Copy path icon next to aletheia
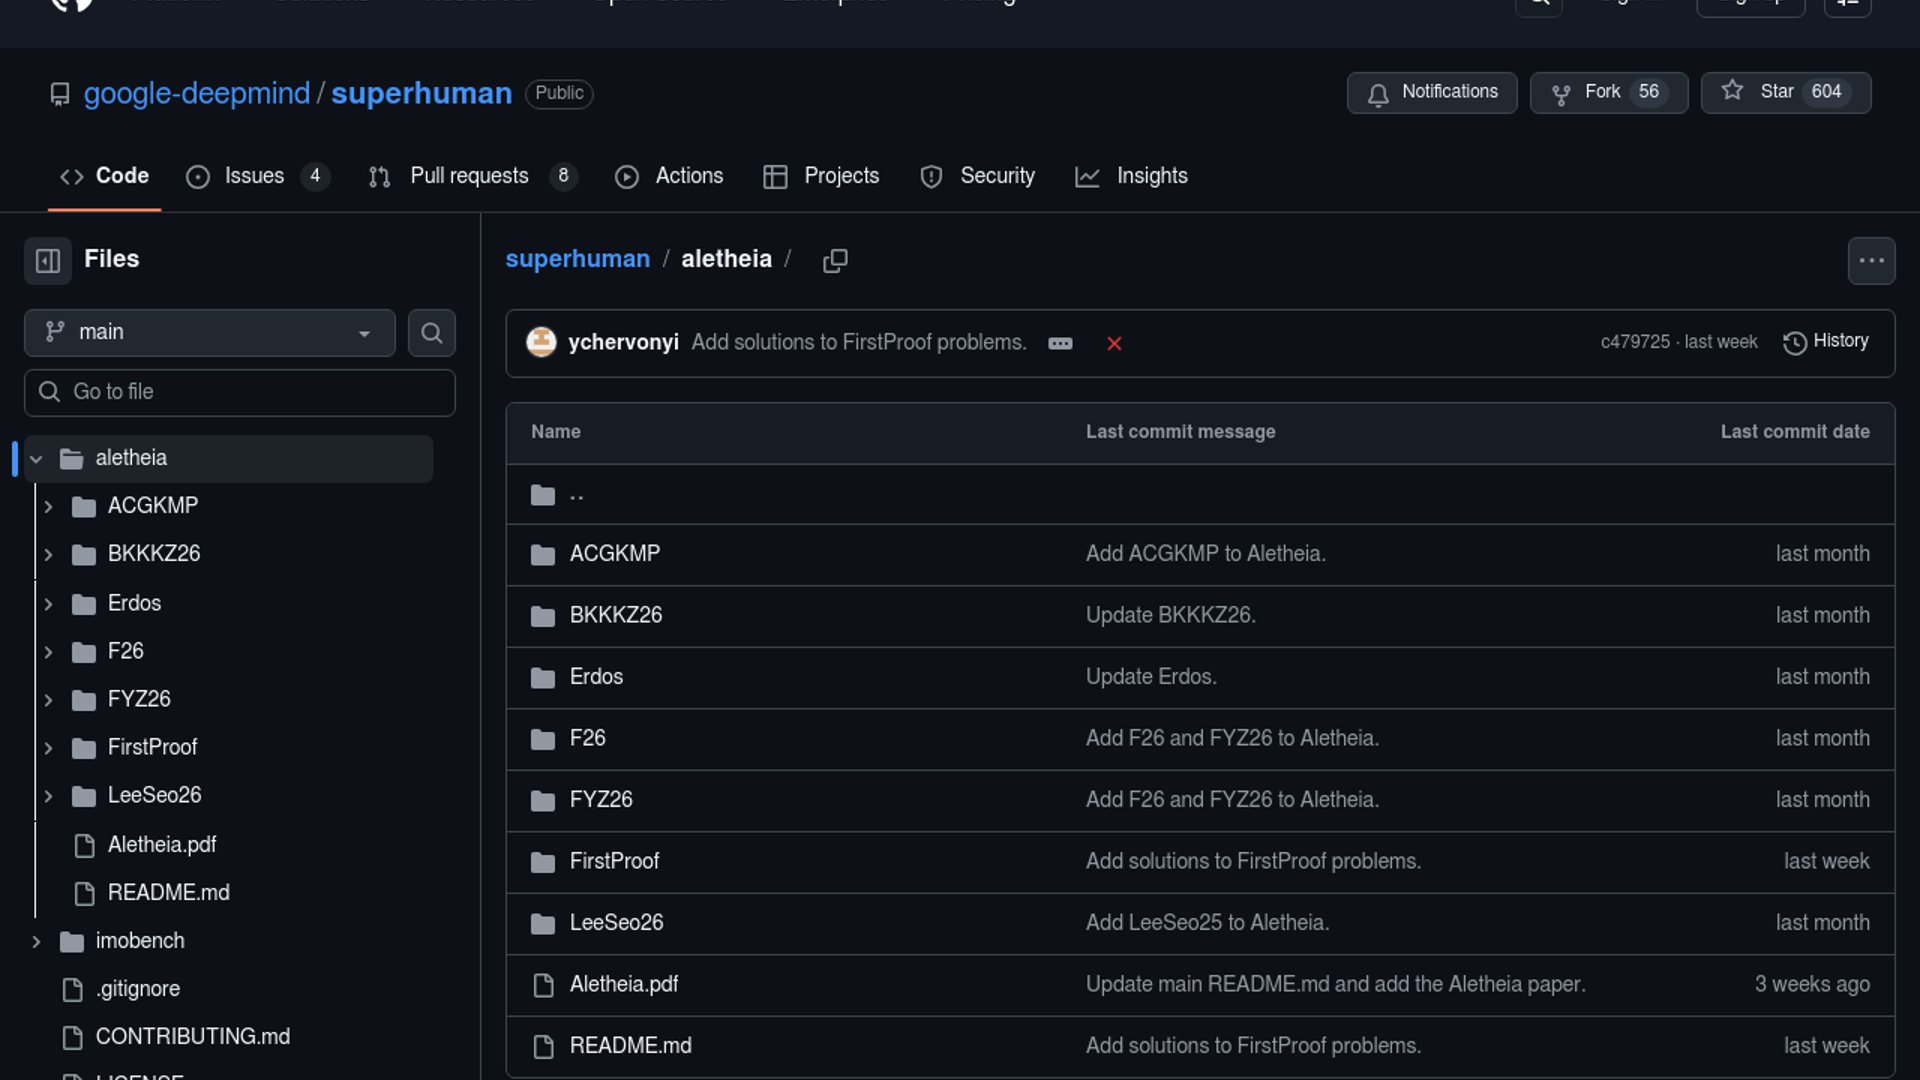This screenshot has height=1080, width=1920. coord(835,261)
